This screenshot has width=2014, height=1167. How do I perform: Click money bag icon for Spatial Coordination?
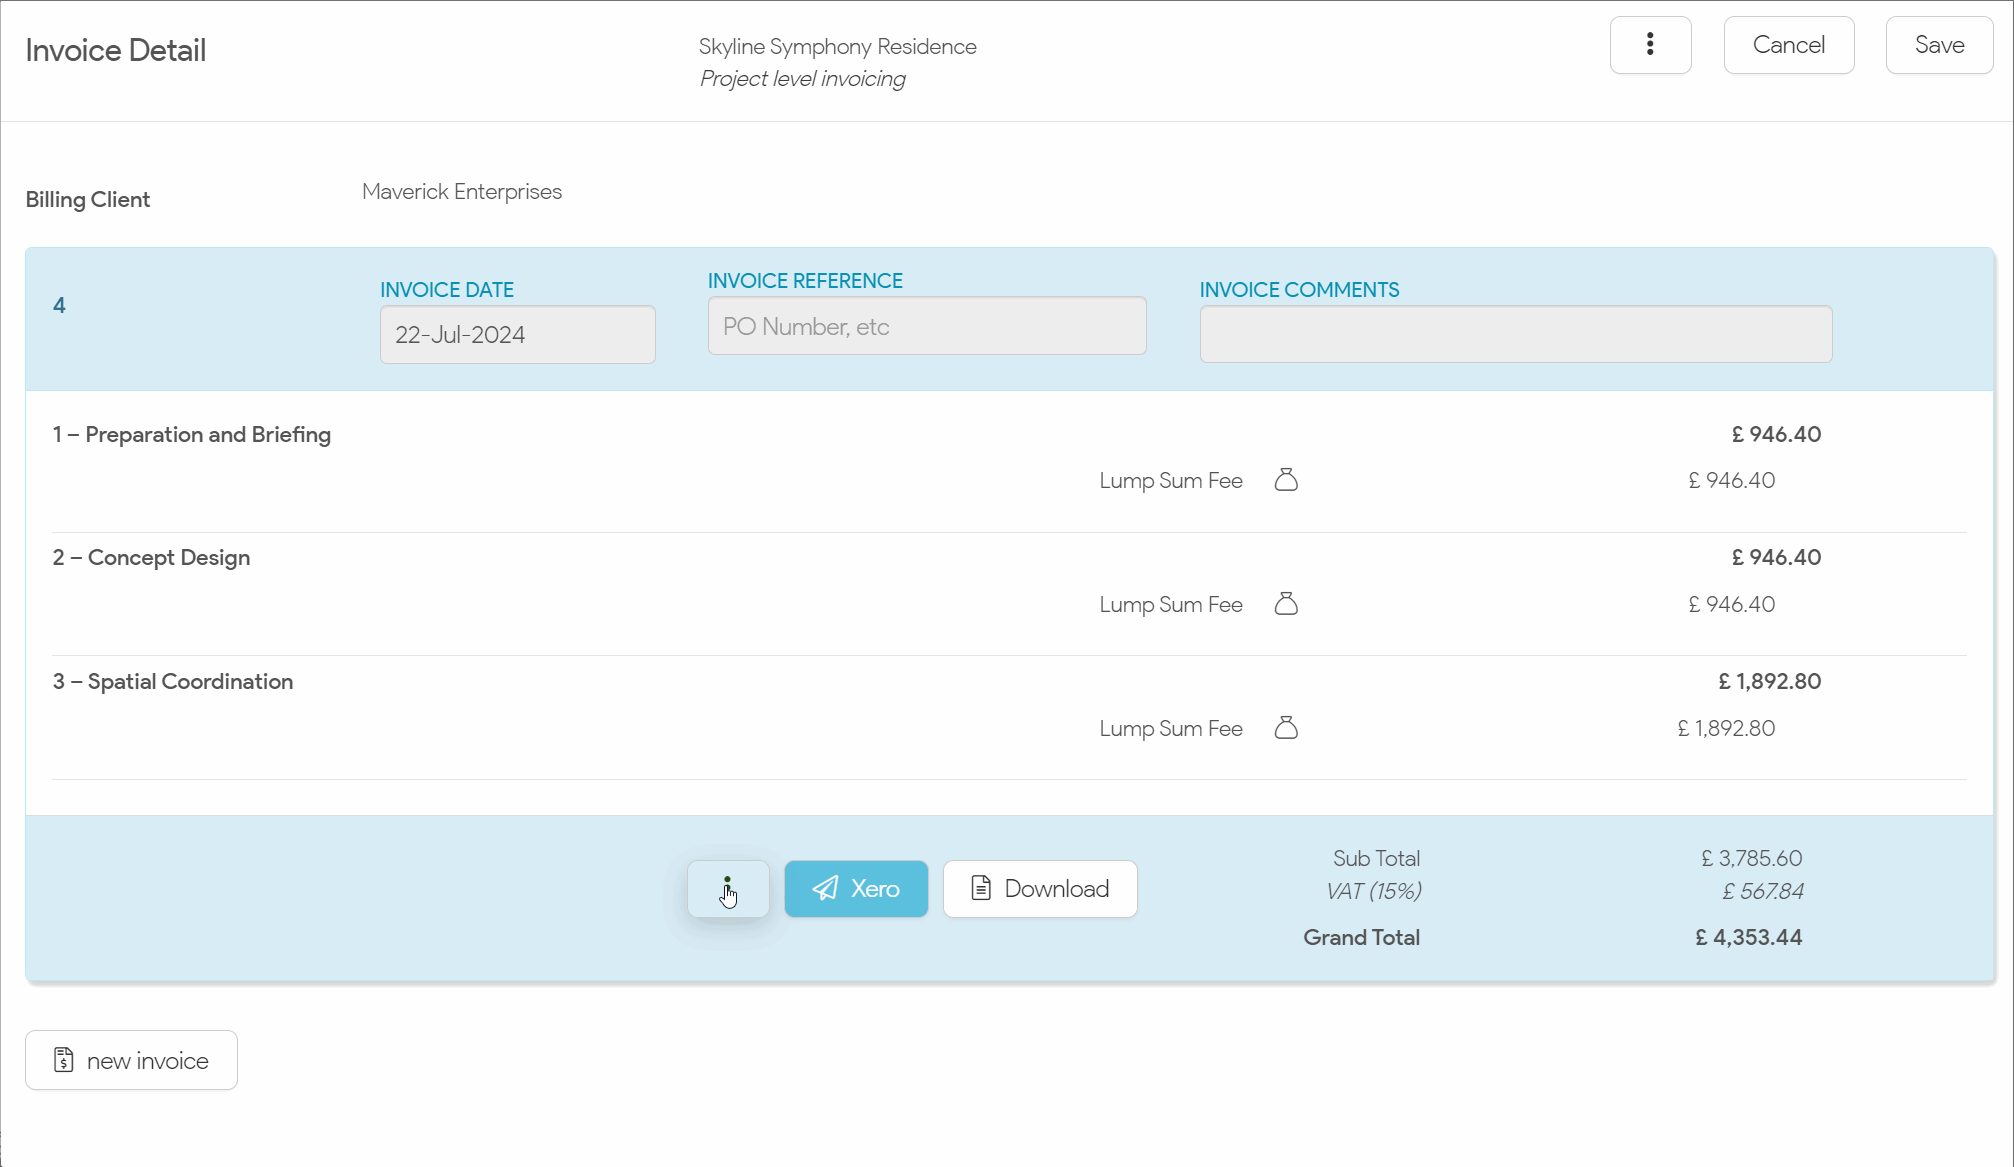click(1286, 728)
